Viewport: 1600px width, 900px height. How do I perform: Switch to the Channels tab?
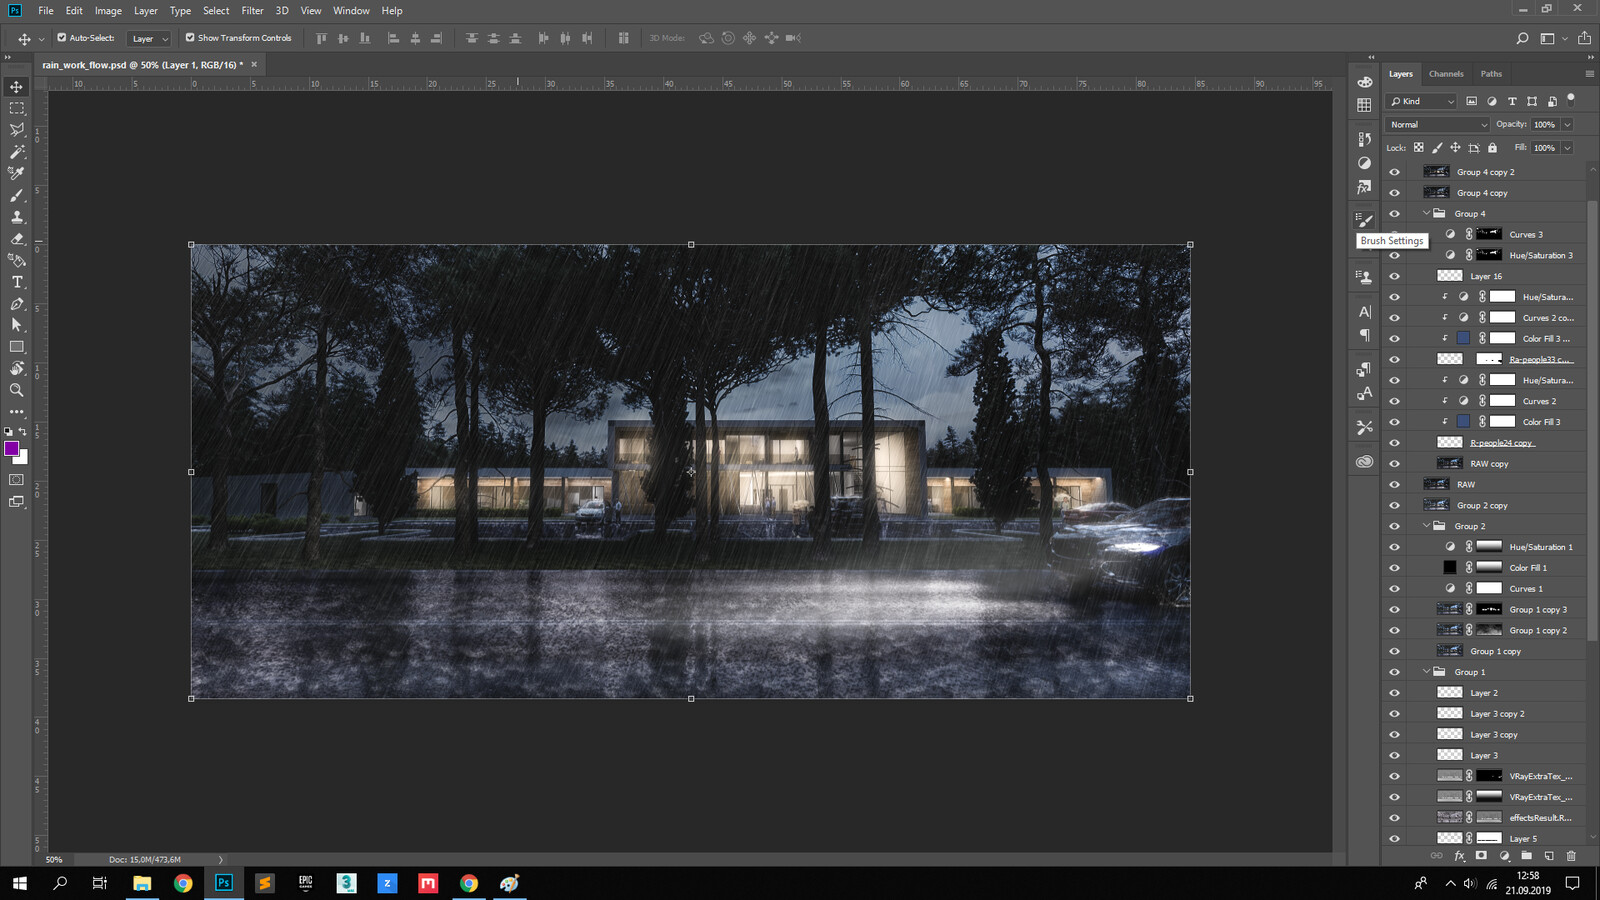[1446, 74]
